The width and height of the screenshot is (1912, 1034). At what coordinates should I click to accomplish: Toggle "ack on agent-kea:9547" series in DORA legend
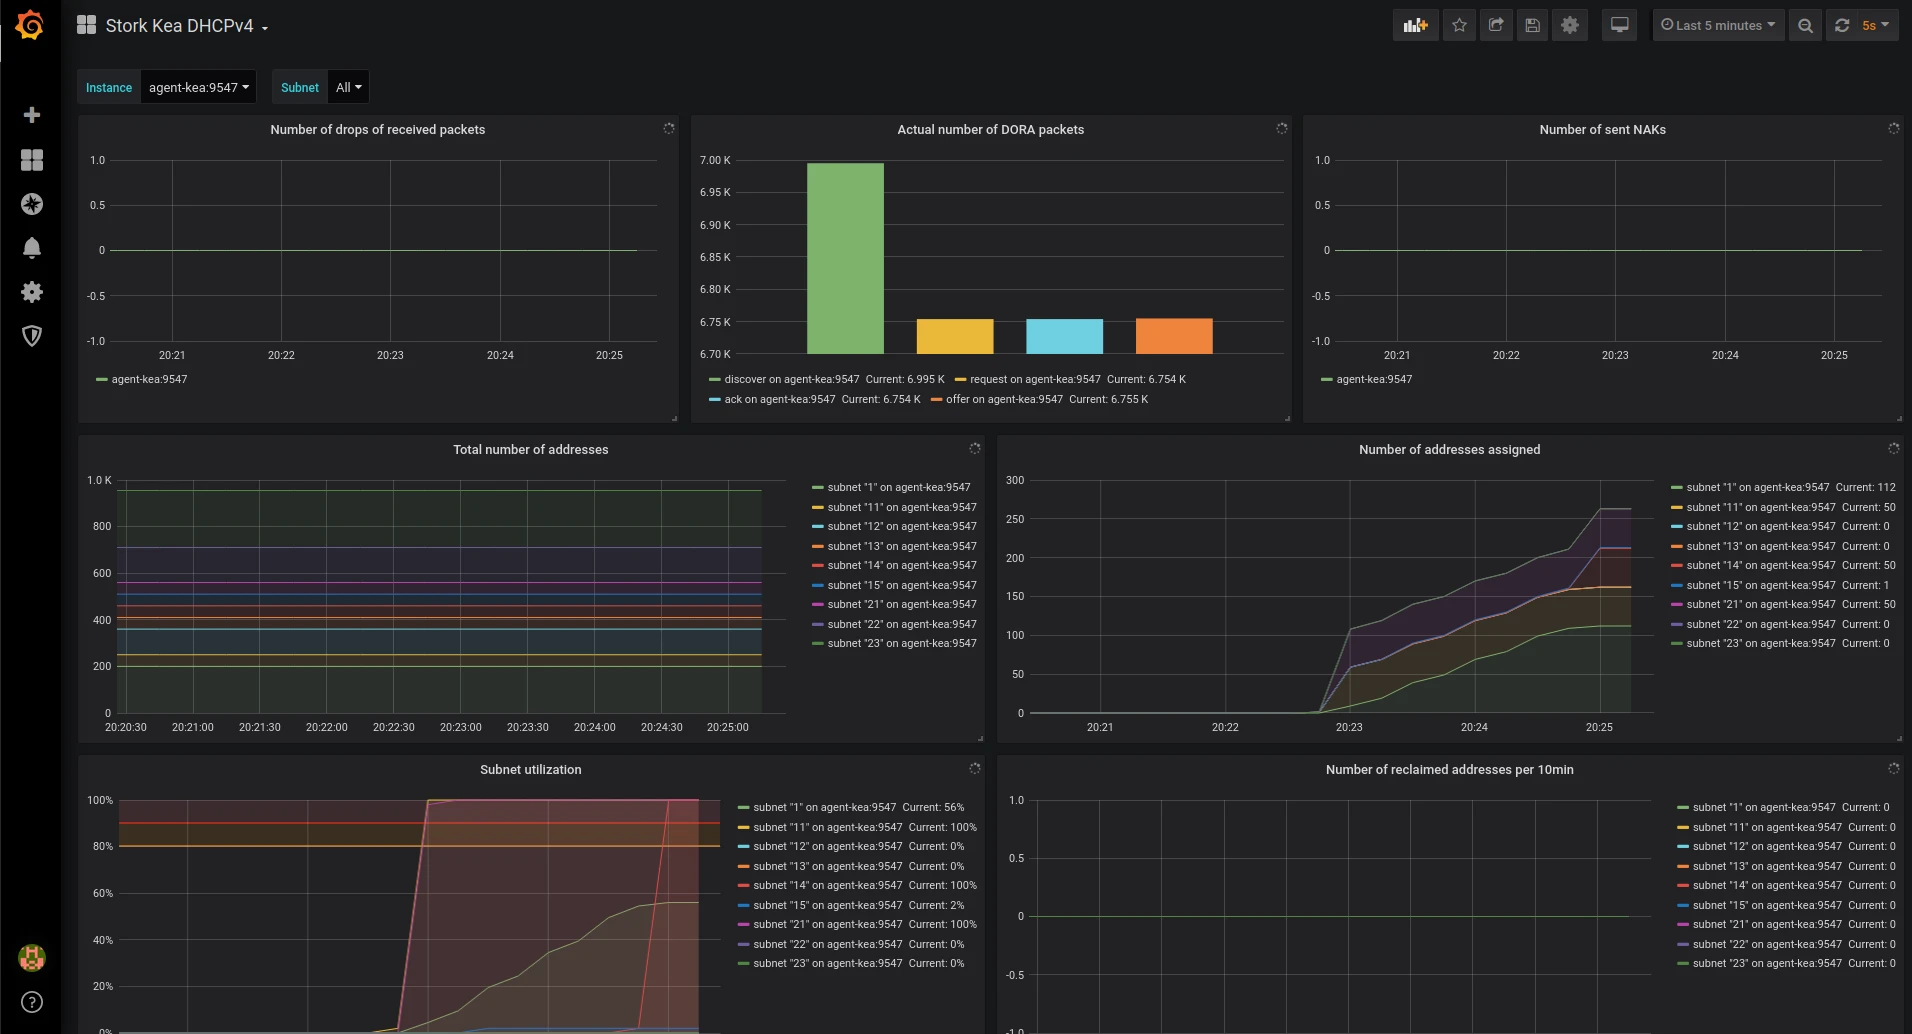tap(780, 400)
